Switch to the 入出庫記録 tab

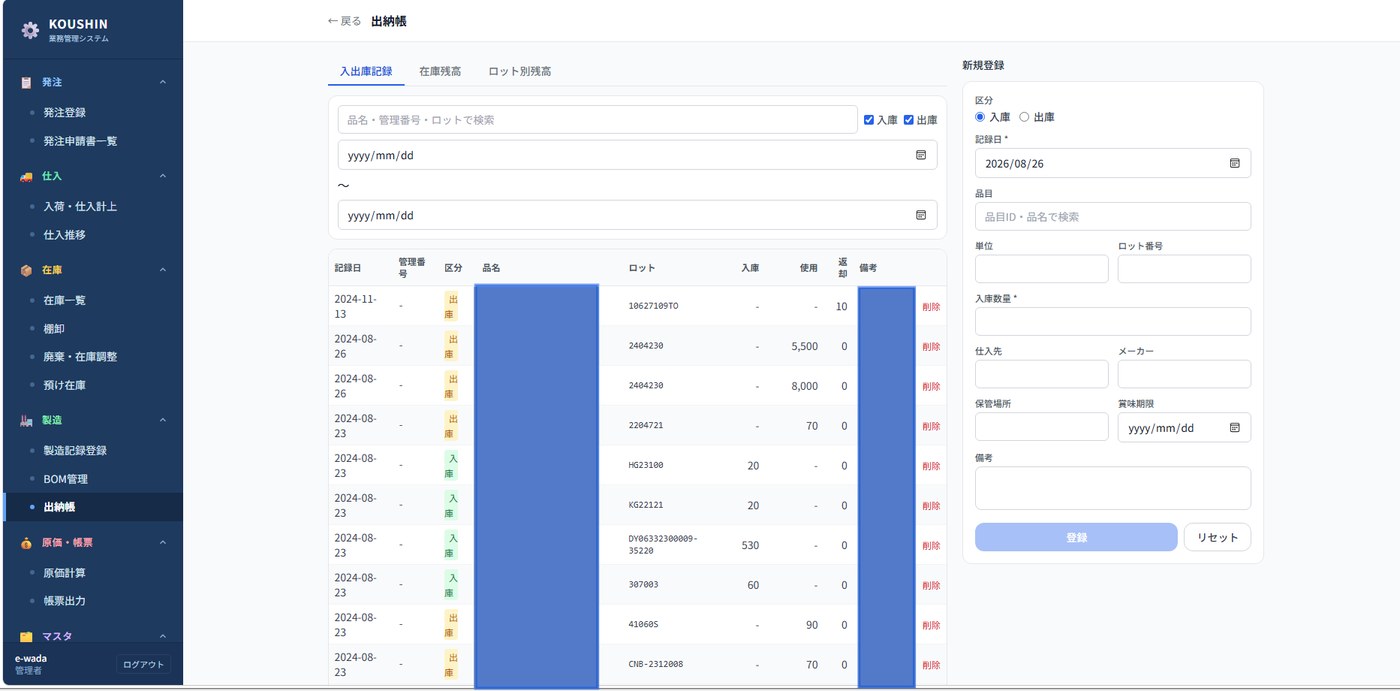pyautogui.click(x=366, y=72)
